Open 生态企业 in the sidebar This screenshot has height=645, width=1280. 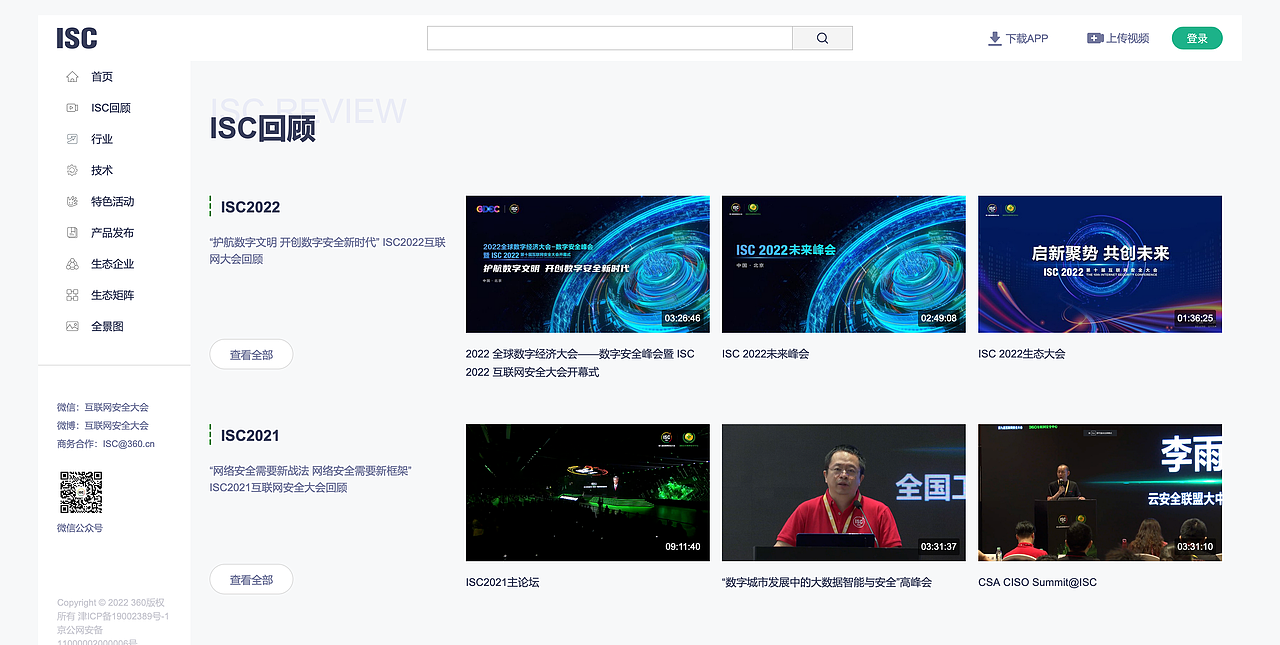[112, 264]
